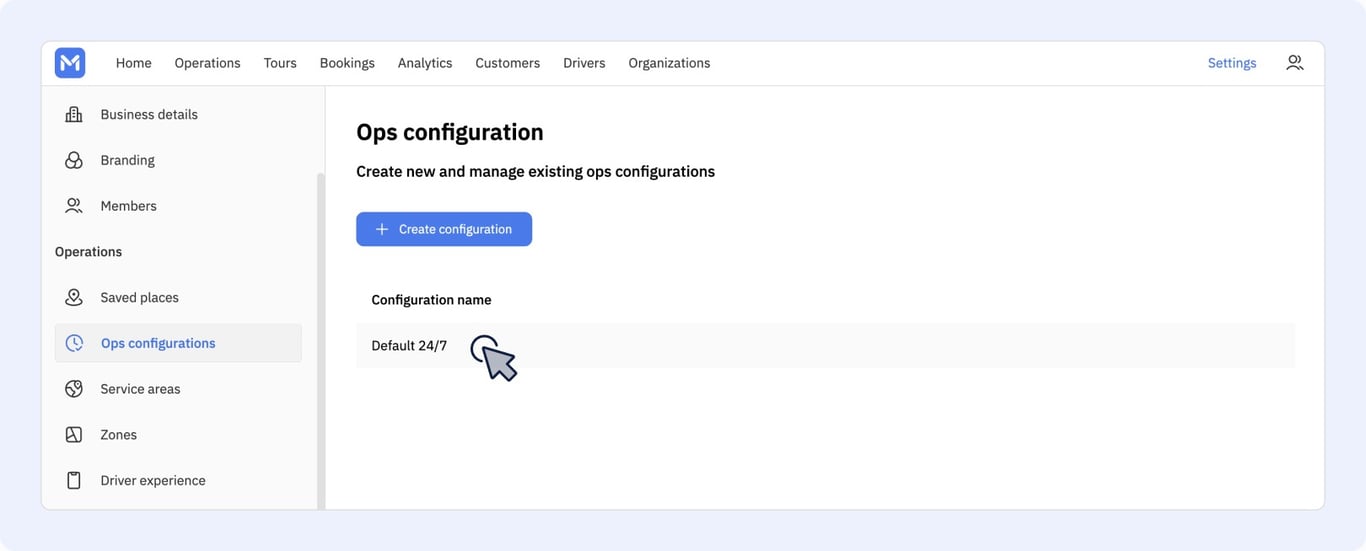Click the Ops configurations clock icon
The height and width of the screenshot is (551, 1366).
[74, 343]
